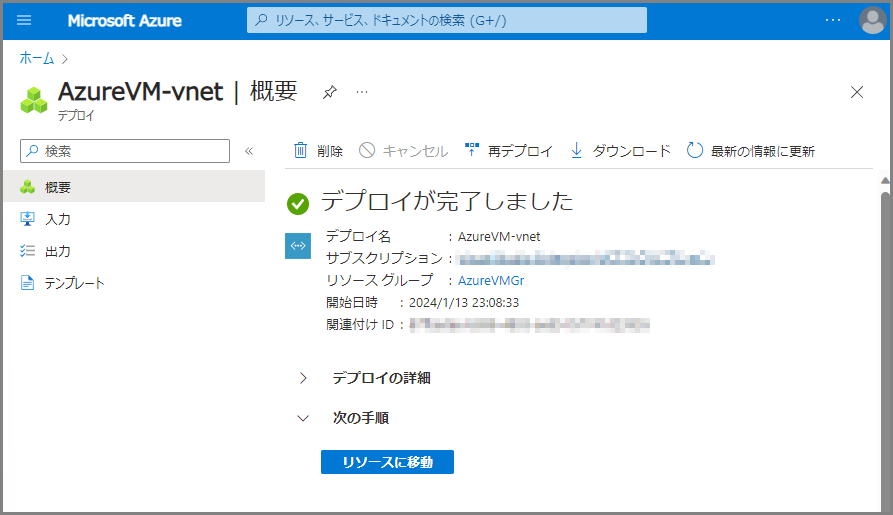Click 再デプロイ toolbar button
This screenshot has width=893, height=515.
click(509, 151)
